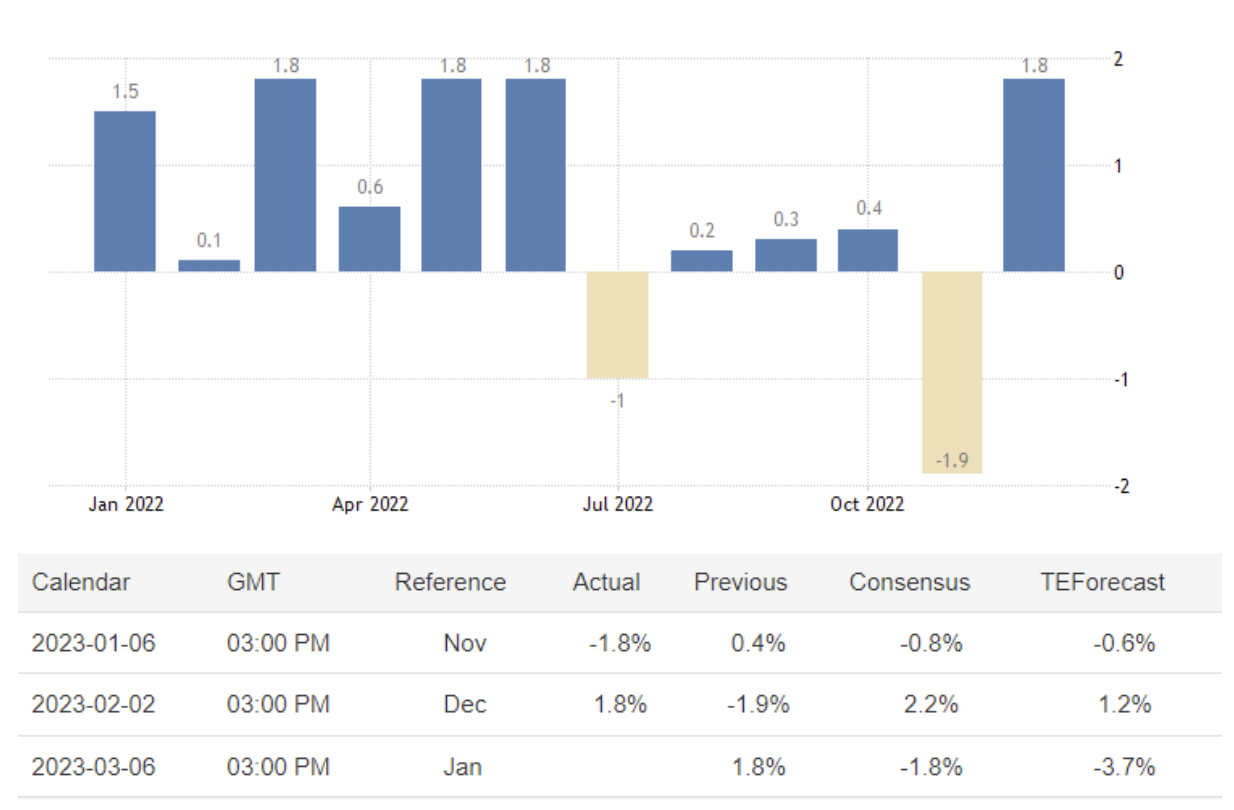This screenshot has height=810, width=1234.
Task: Click the 1.5 bar above Jan 2022
Action: tap(125, 191)
